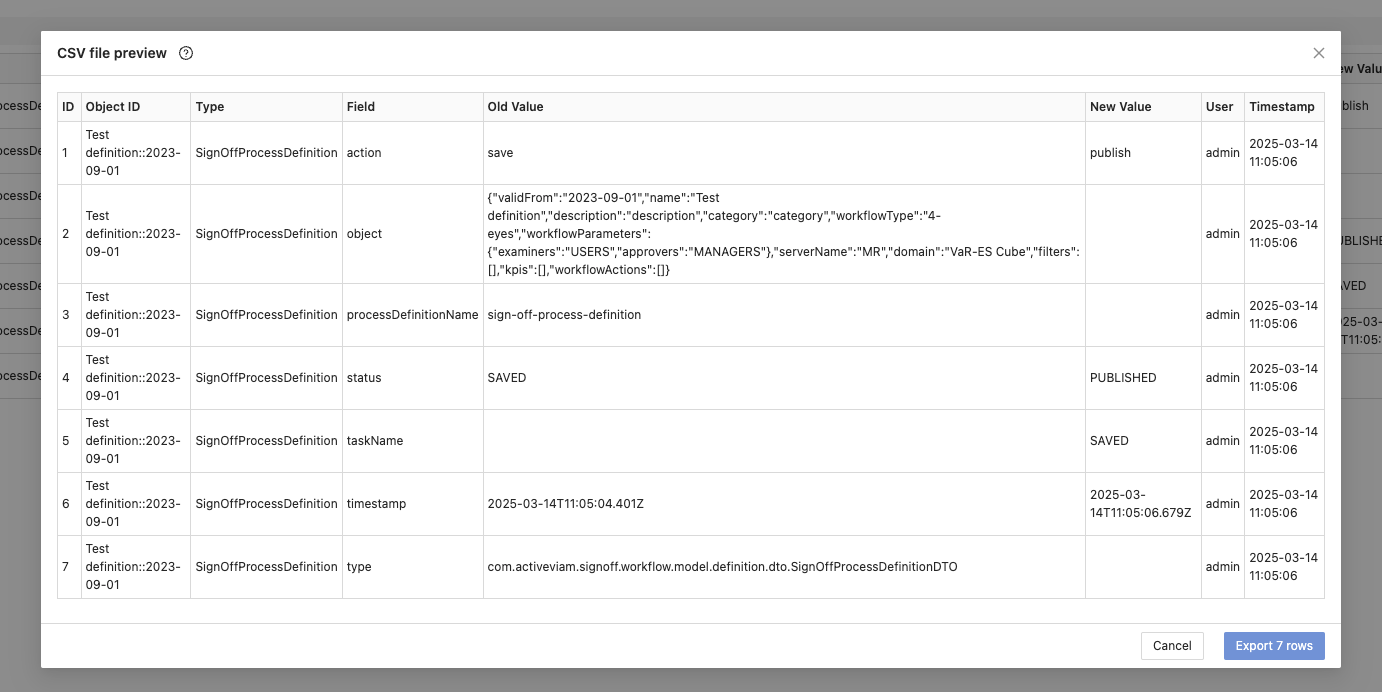
Task: Click Export 7 rows button
Action: tap(1273, 646)
